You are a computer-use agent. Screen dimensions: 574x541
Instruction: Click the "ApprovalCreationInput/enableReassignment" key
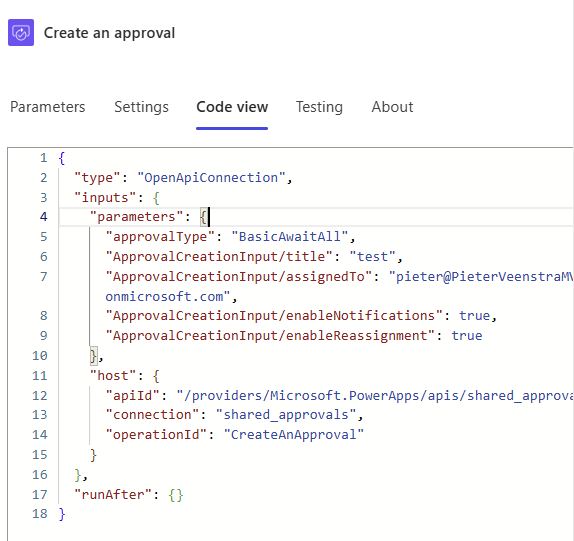pos(270,336)
